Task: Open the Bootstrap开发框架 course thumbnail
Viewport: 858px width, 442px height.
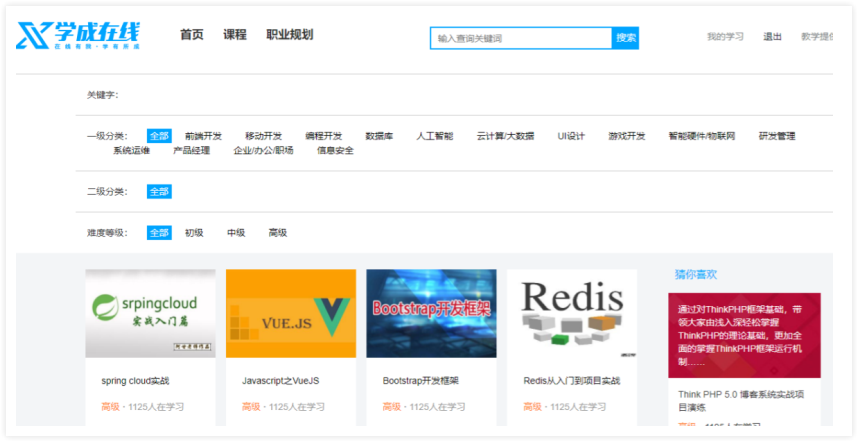Action: 431,313
